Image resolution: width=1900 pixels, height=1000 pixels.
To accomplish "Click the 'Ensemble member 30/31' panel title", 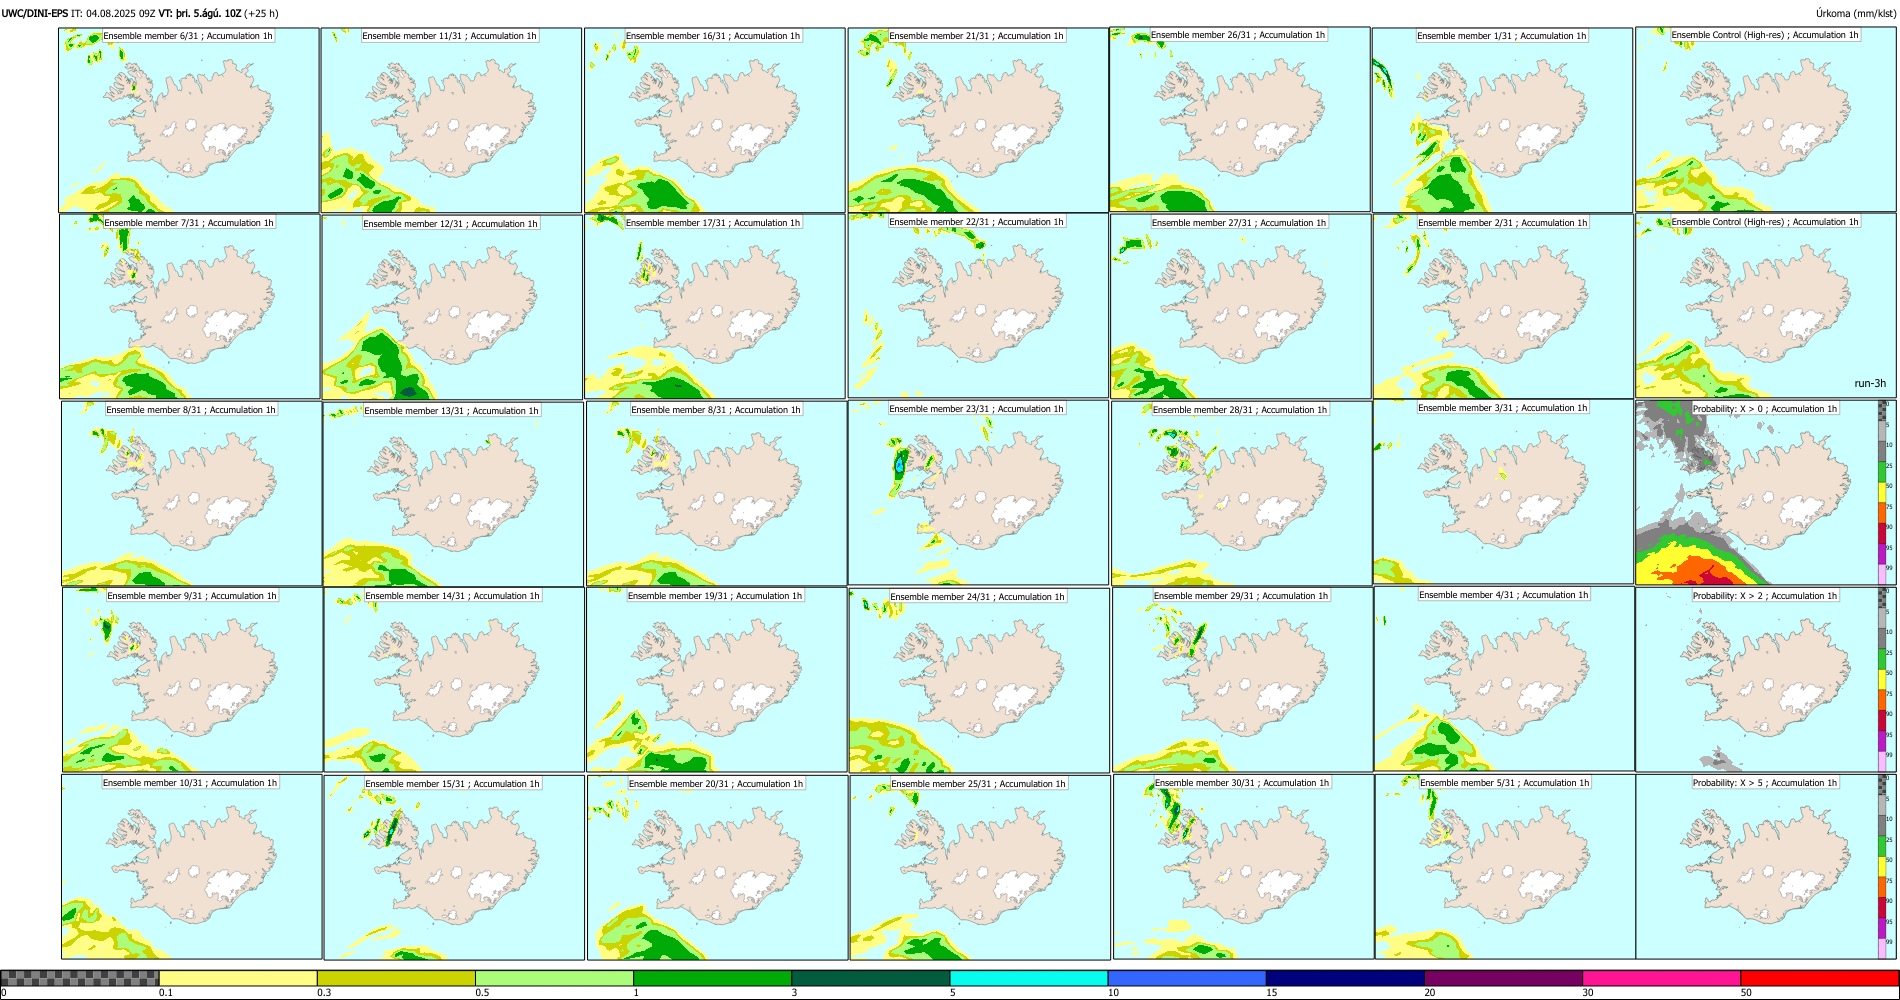I will [x=1200, y=783].
